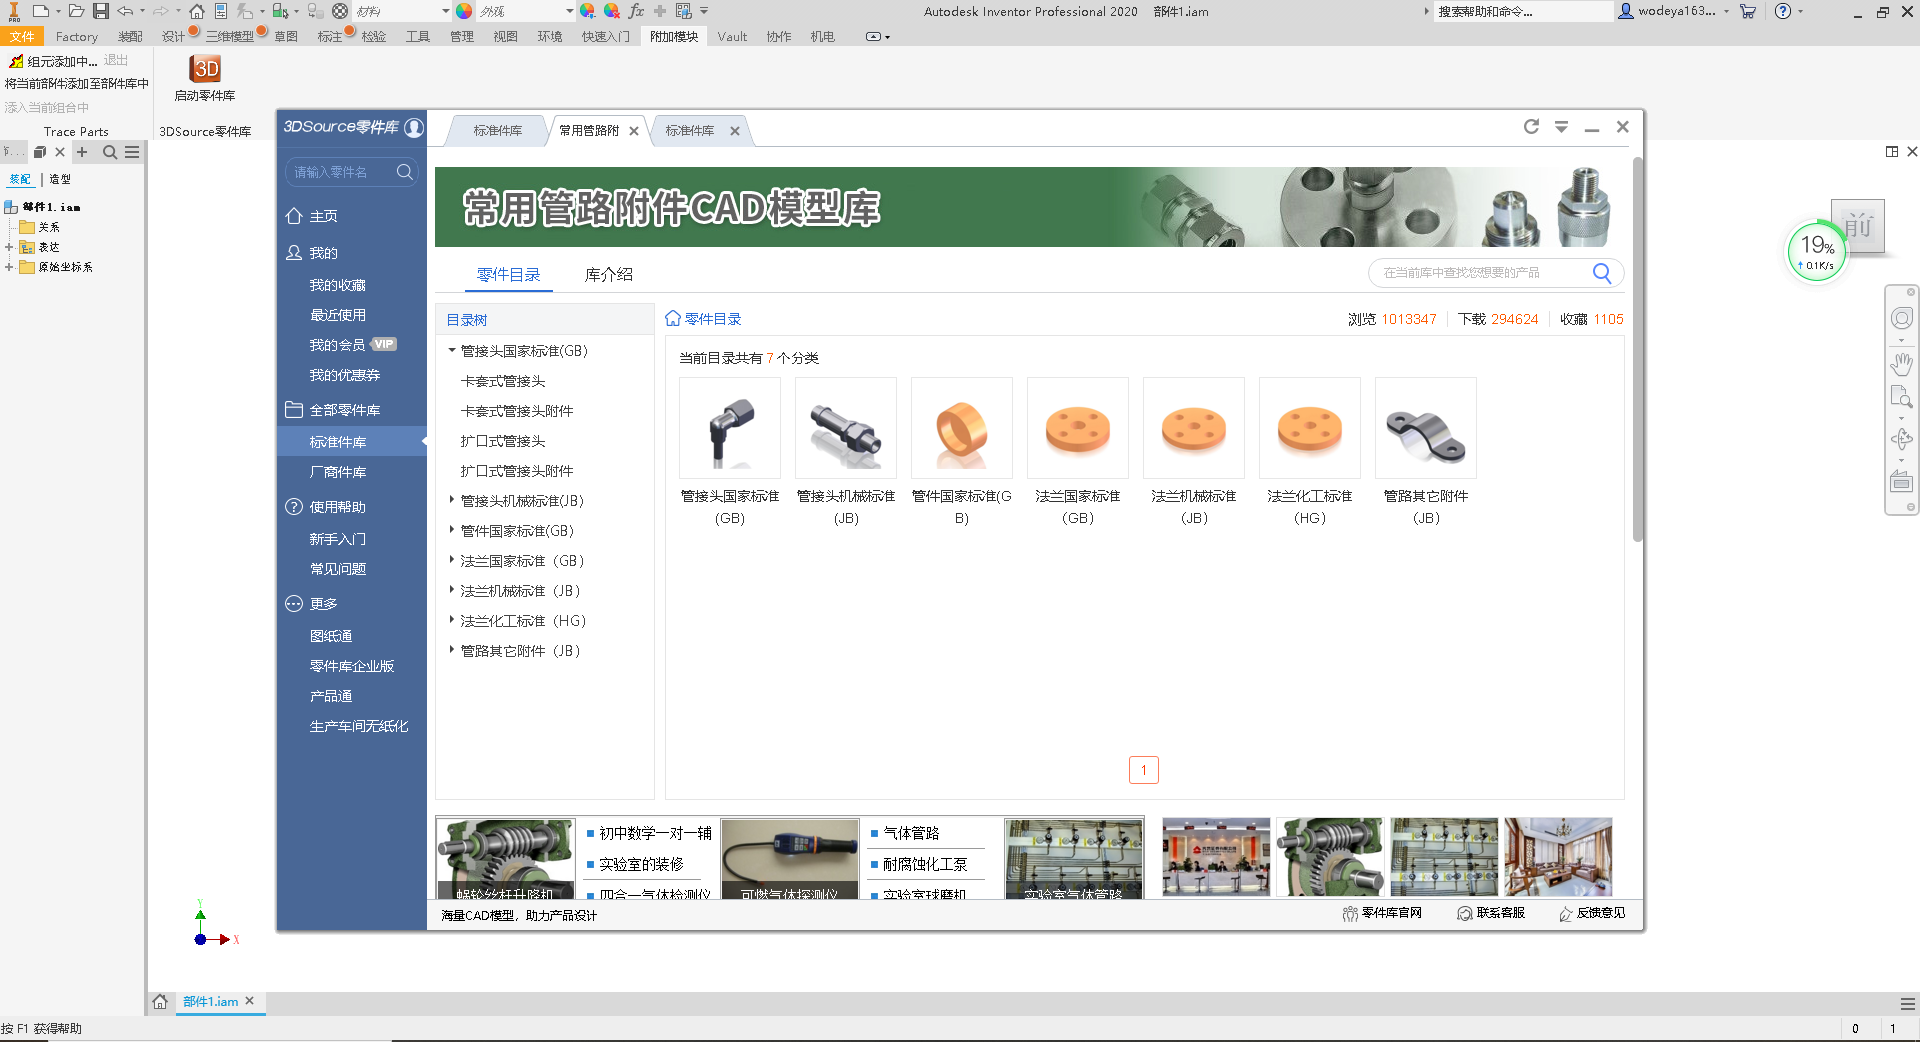Undo the last action in quick access toolbar

125,11
